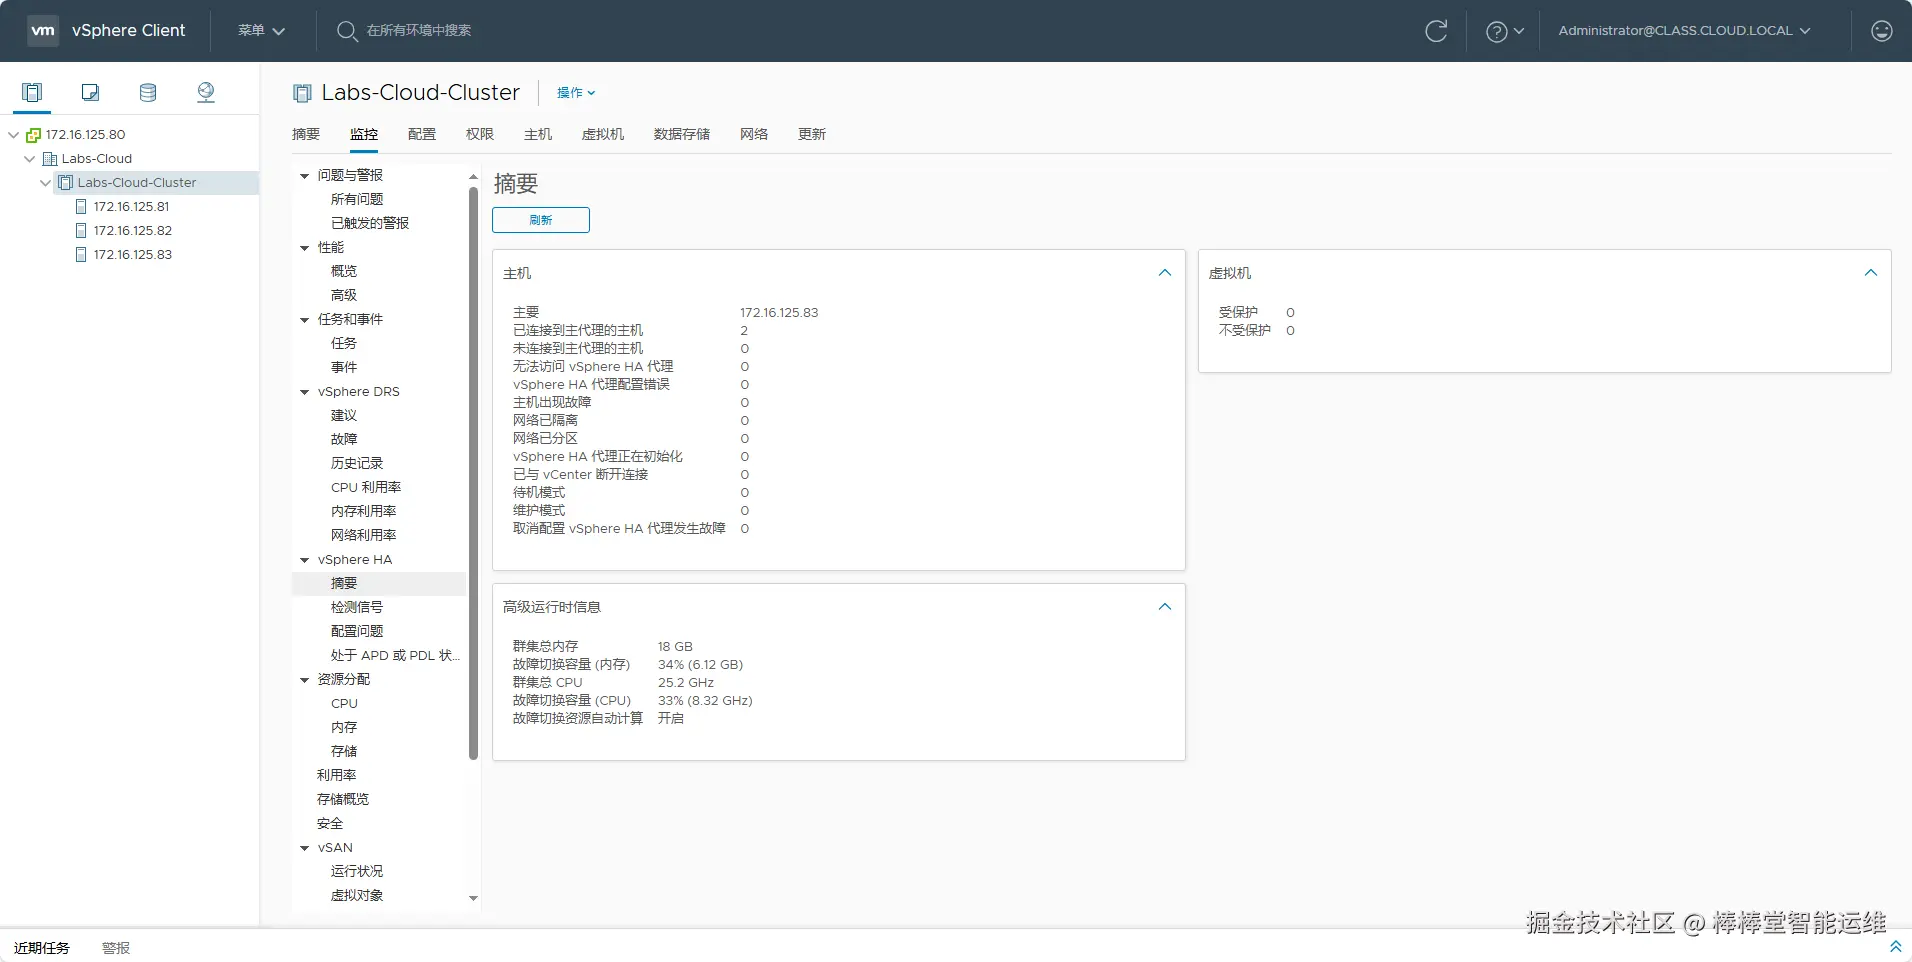This screenshot has width=1912, height=962.
Task: Open the 菜单 dropdown menu
Action: (x=261, y=31)
